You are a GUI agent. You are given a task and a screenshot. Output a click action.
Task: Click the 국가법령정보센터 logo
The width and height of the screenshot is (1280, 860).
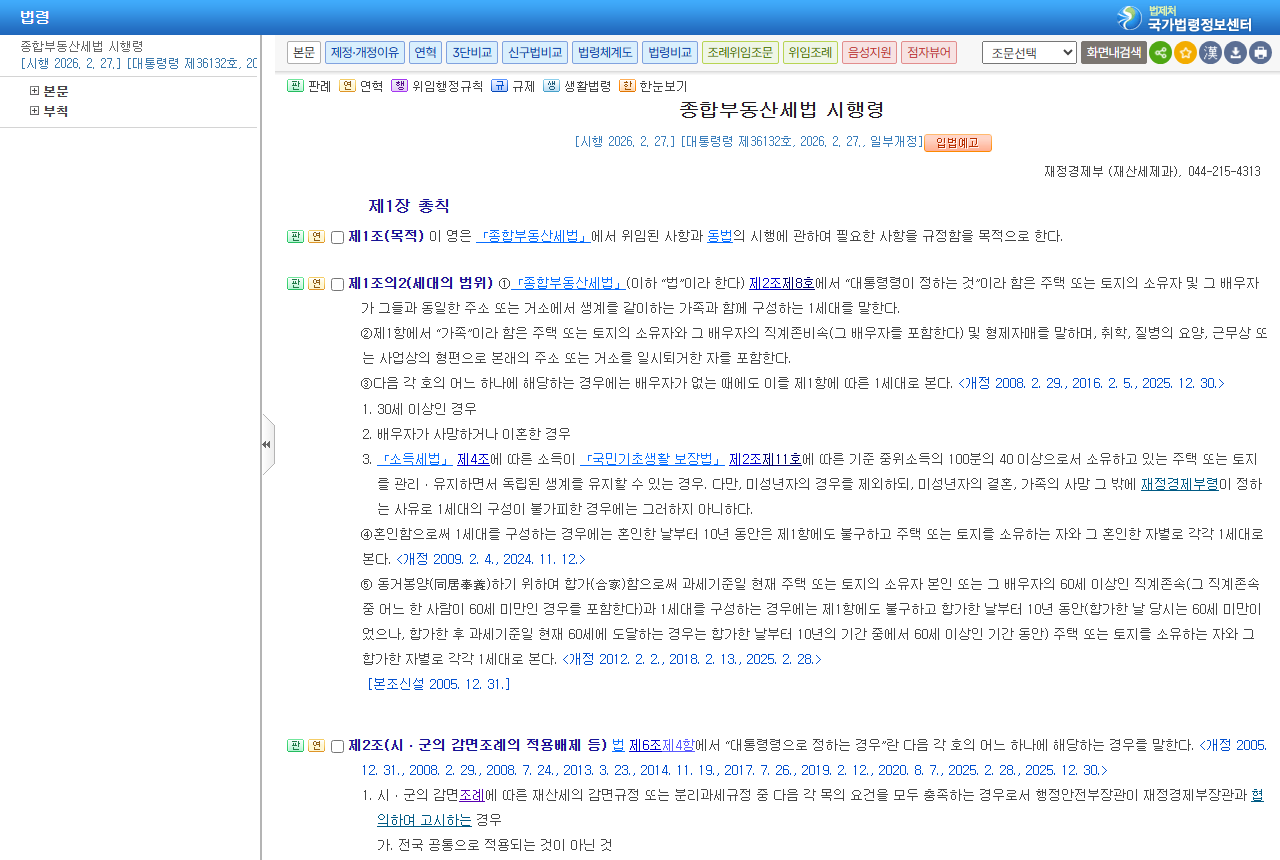pos(1185,17)
